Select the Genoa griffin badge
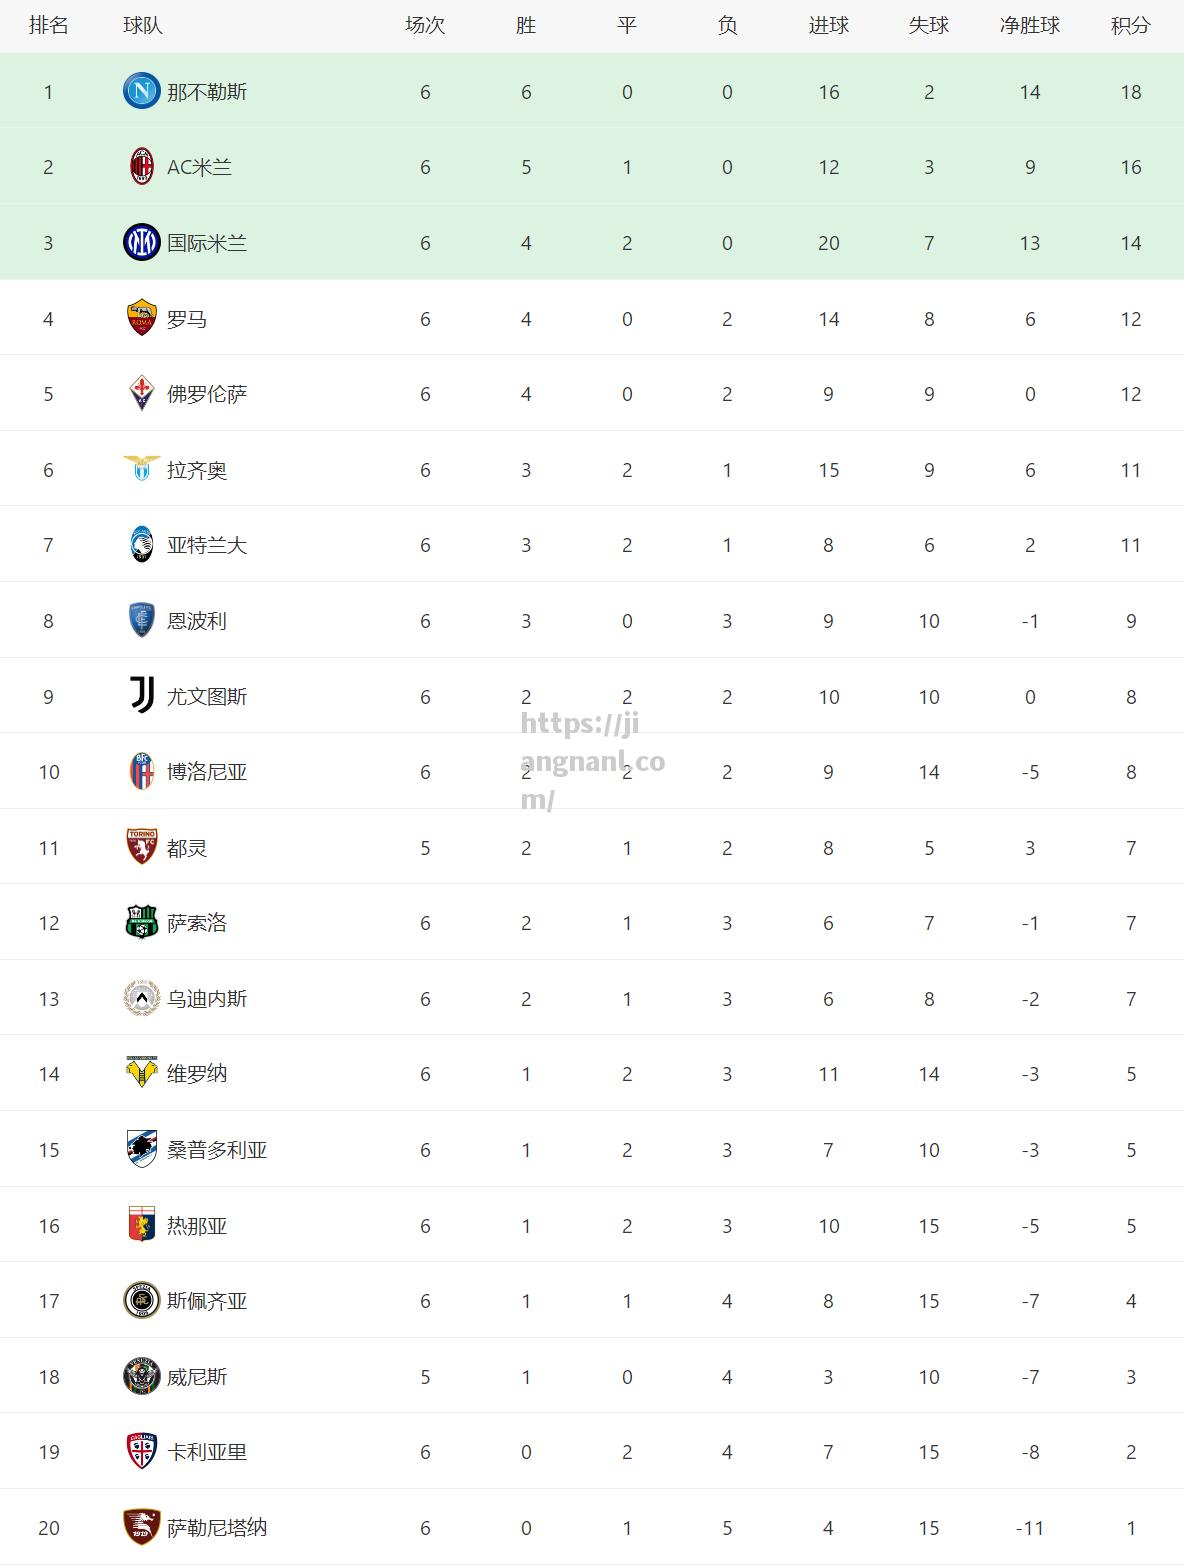Viewport: 1184px width, 1568px height. pos(142,1225)
